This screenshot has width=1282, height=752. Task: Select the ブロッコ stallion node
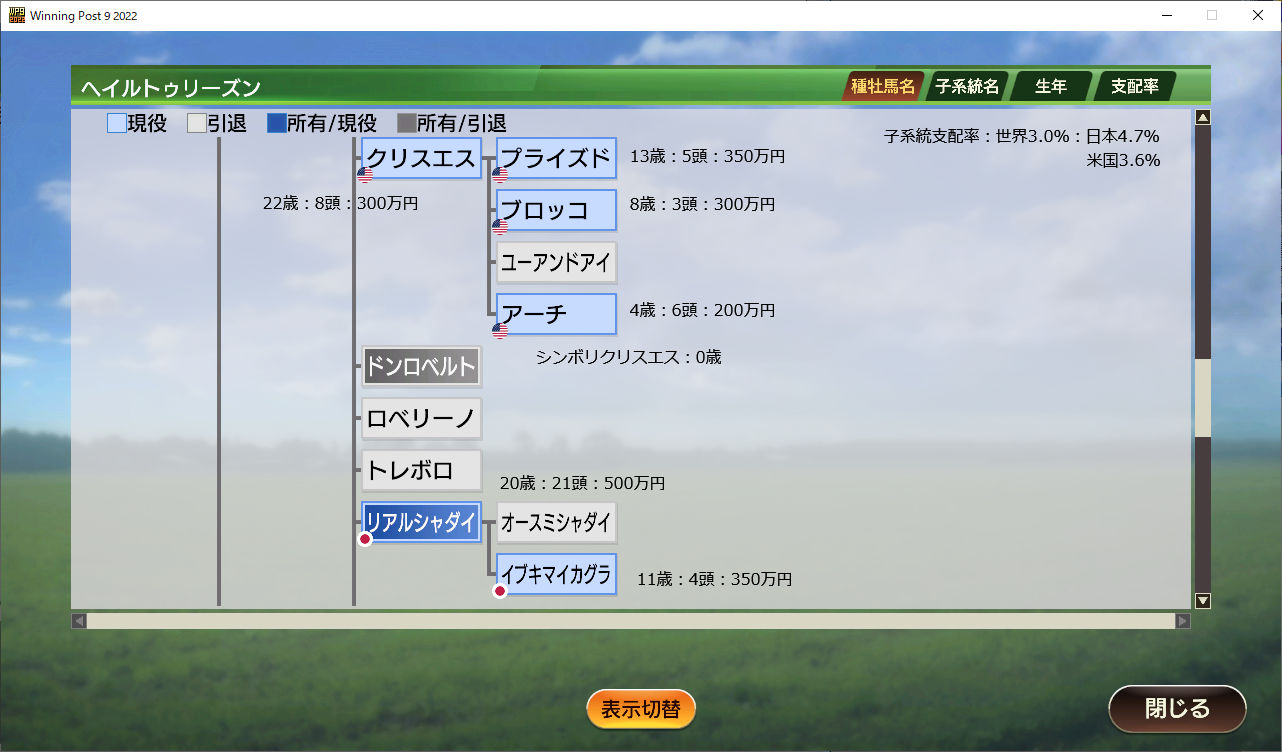pyautogui.click(x=556, y=210)
